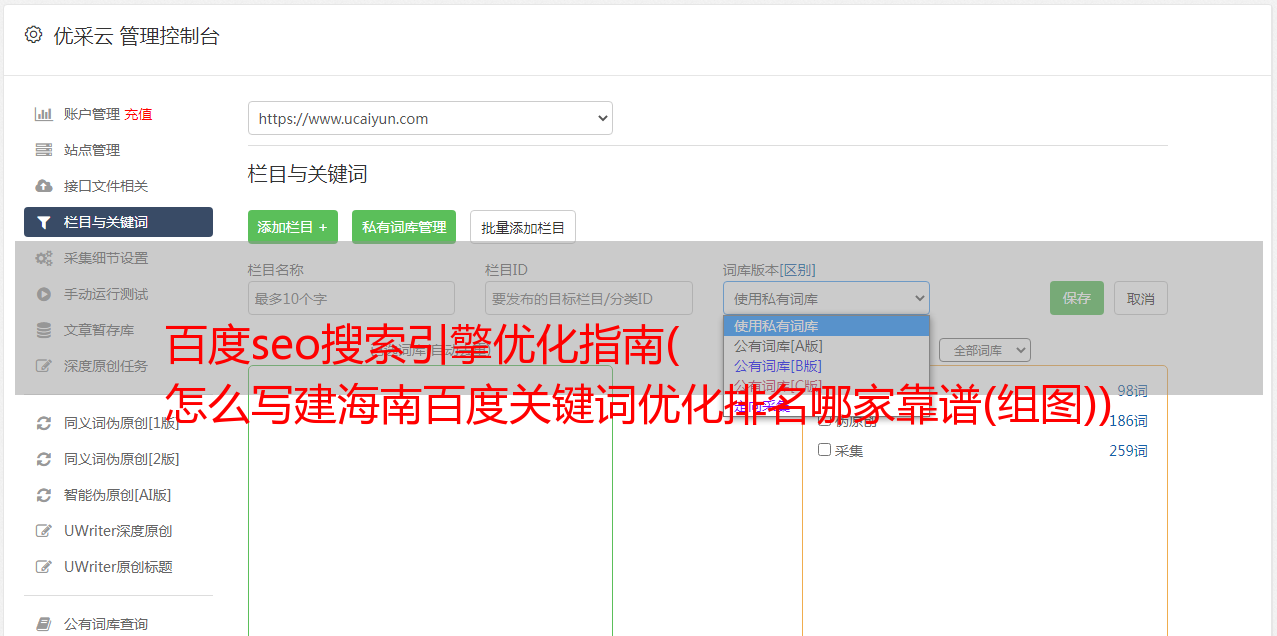Tick the checkbox in the 186词 row
This screenshot has width=1277, height=636.
coord(825,420)
